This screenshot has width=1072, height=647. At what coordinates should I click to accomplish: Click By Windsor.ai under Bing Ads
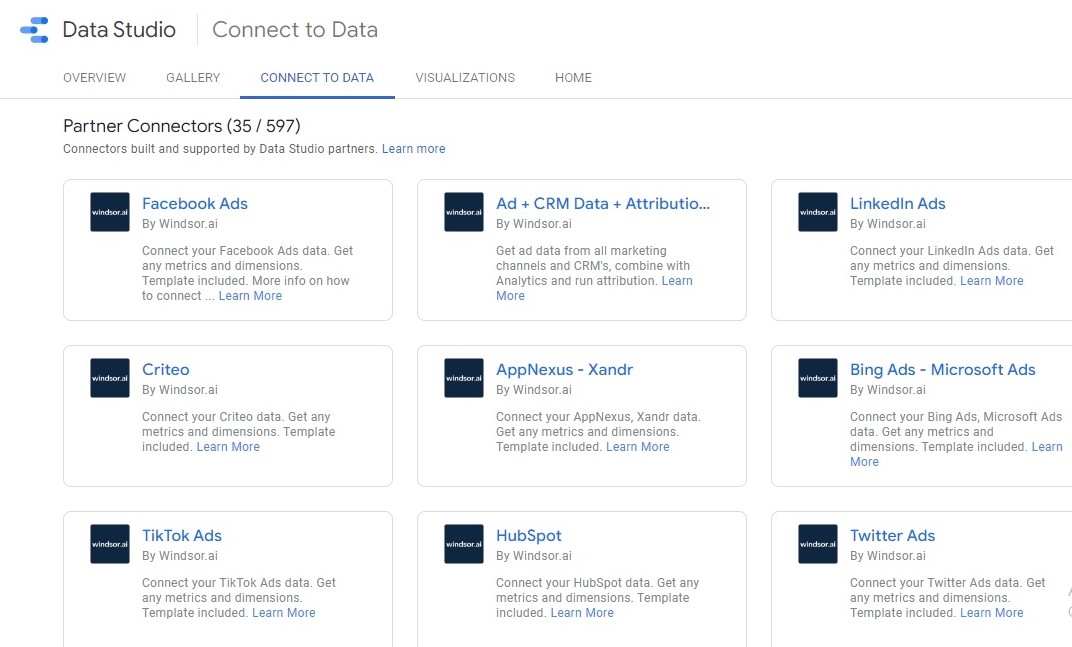[888, 391]
